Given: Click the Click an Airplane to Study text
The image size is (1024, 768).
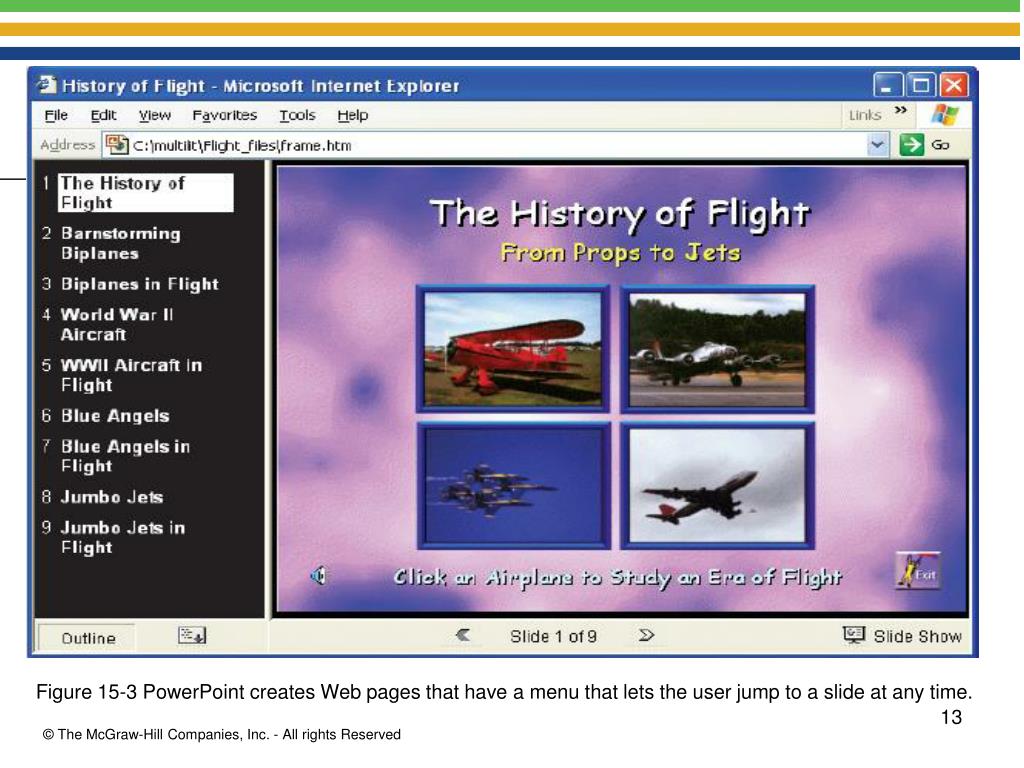Looking at the screenshot, I should pos(618,577).
